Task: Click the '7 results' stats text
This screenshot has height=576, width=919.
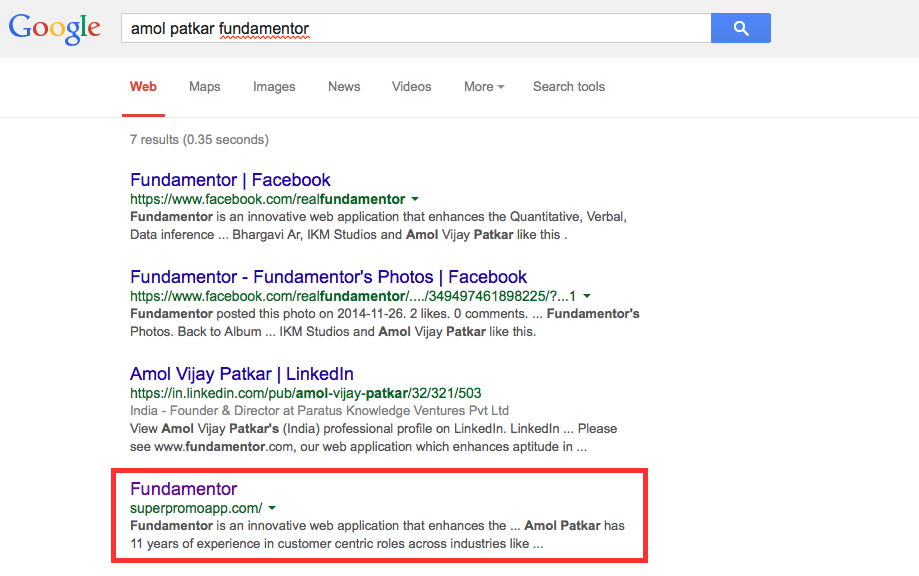Action: tap(199, 140)
